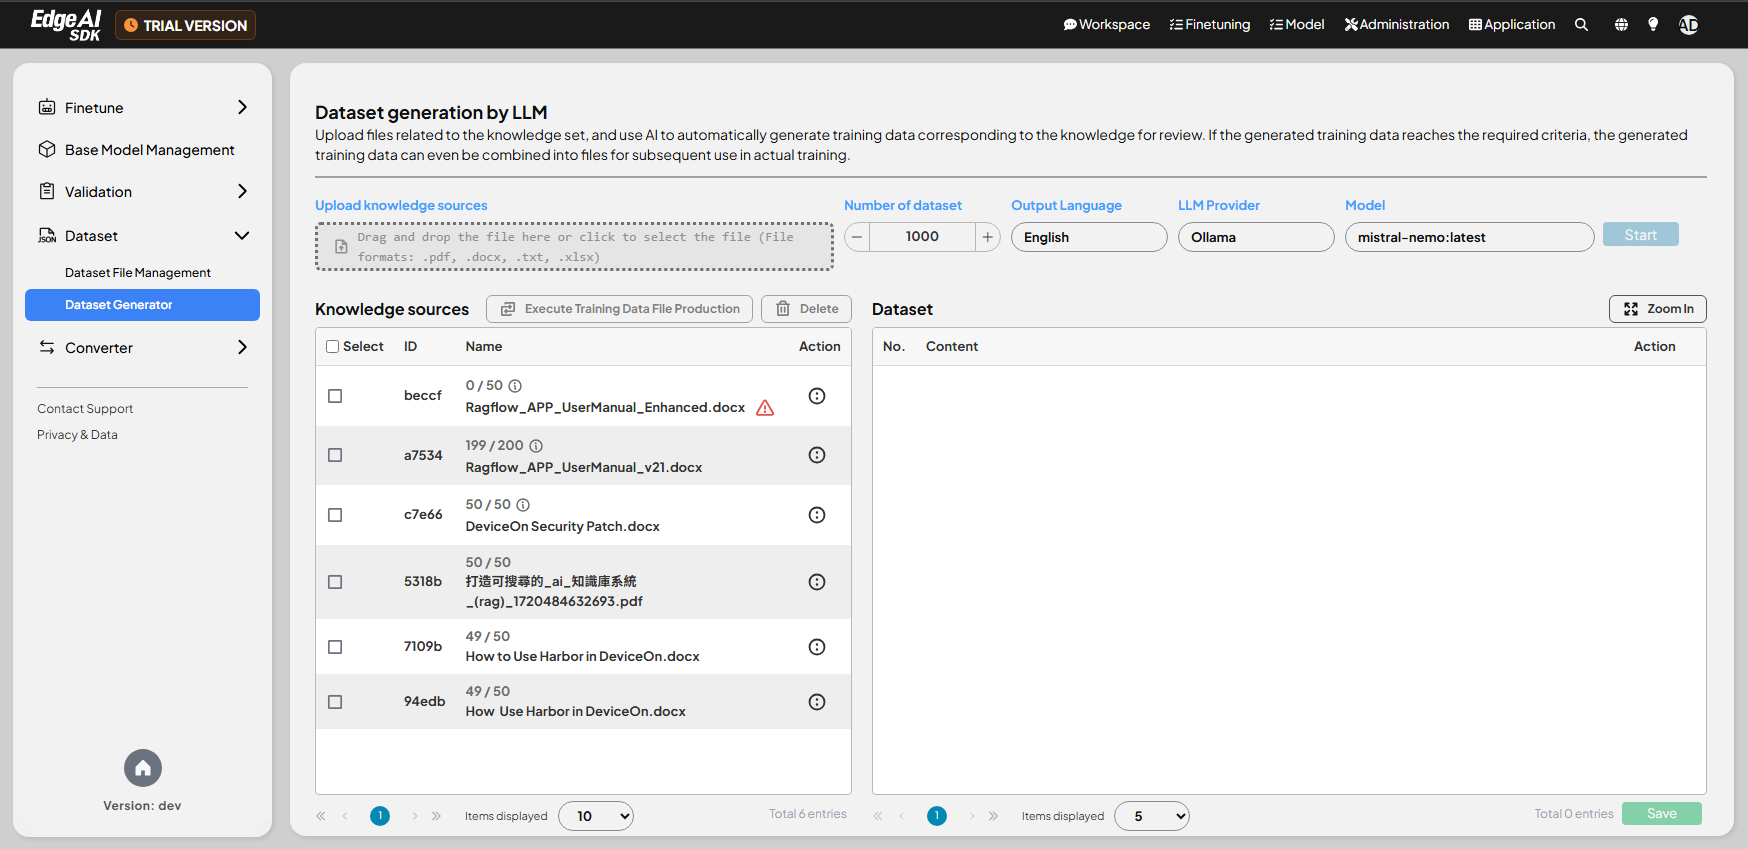This screenshot has width=1748, height=849.
Task: Click the home icon above Version text
Action: [x=143, y=768]
